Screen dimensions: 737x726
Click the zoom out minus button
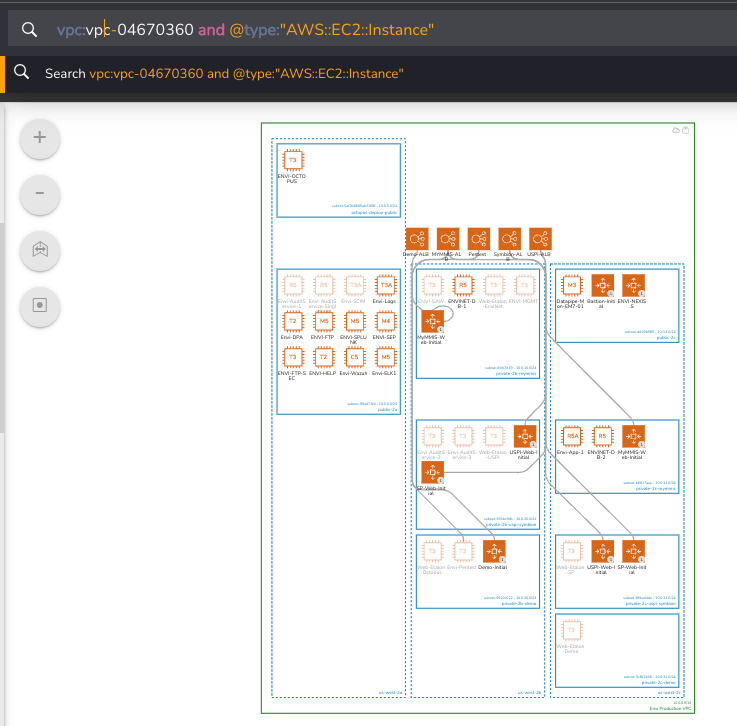(40, 193)
